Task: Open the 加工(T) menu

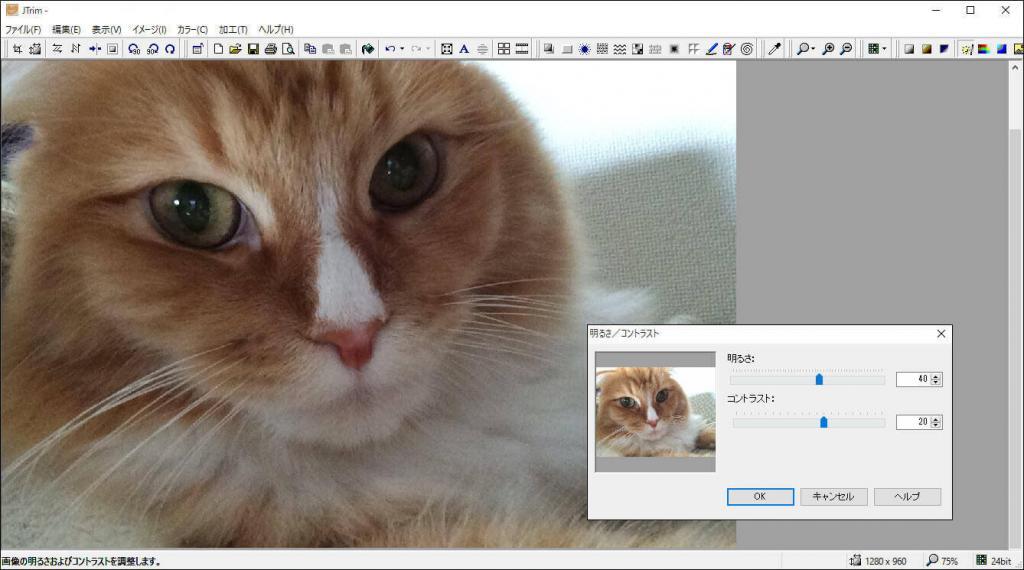Action: pyautogui.click(x=232, y=29)
